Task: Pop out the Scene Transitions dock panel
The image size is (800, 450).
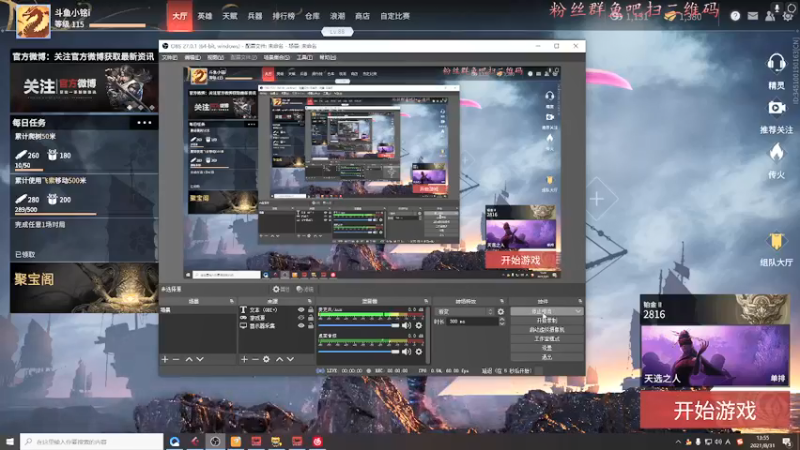Action: (502, 301)
